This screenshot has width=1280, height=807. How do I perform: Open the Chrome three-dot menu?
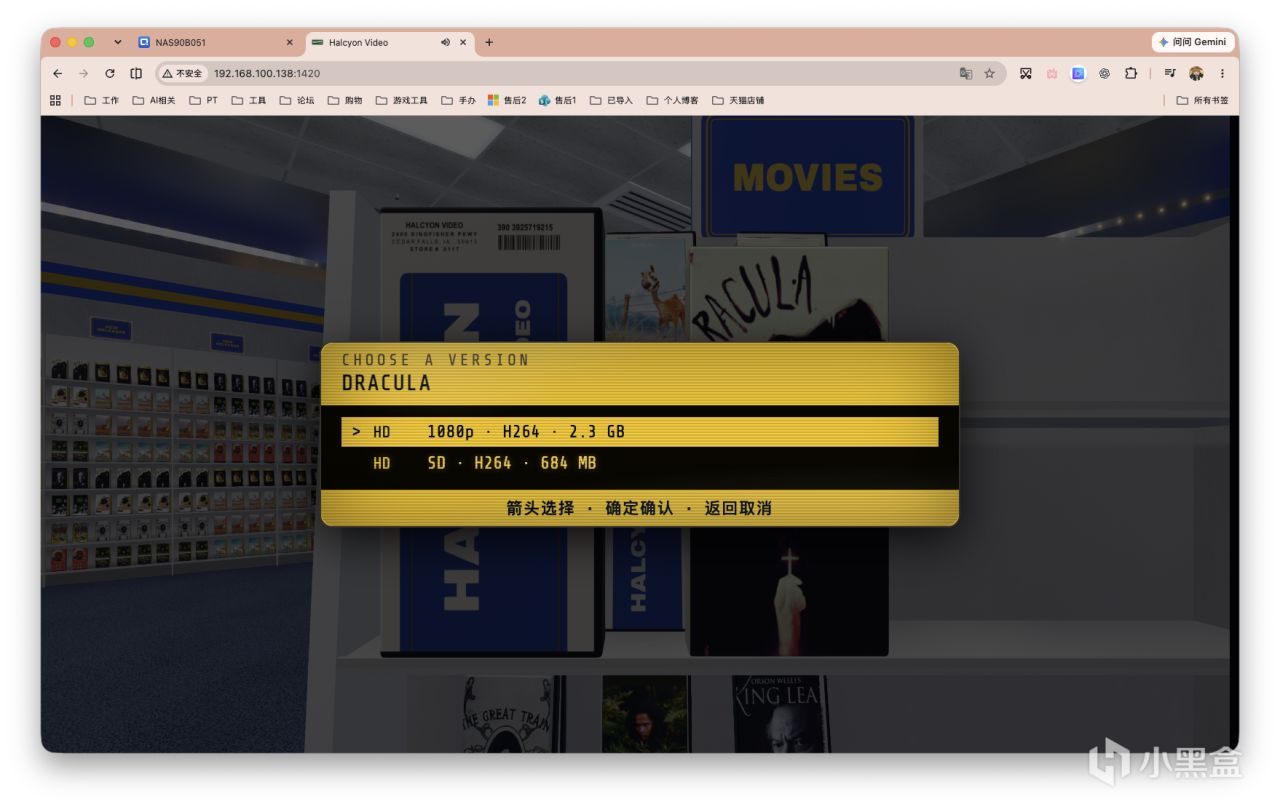(1222, 73)
